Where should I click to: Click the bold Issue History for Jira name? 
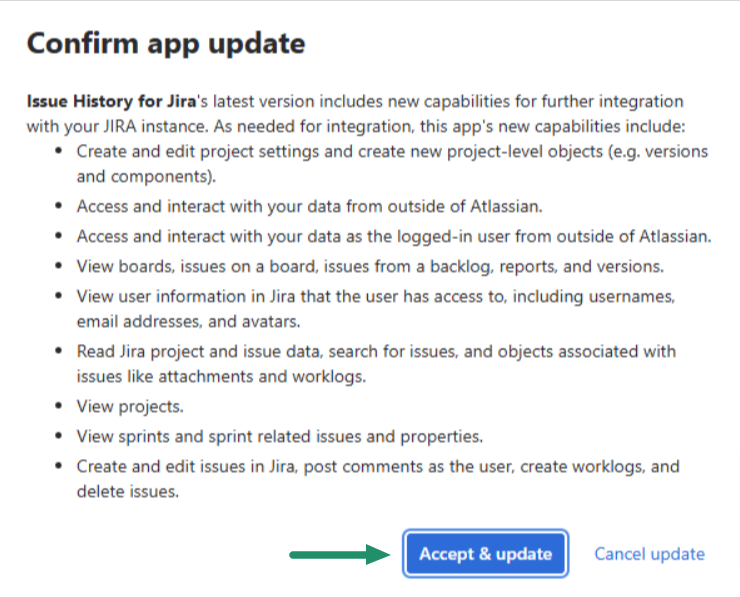click(111, 101)
